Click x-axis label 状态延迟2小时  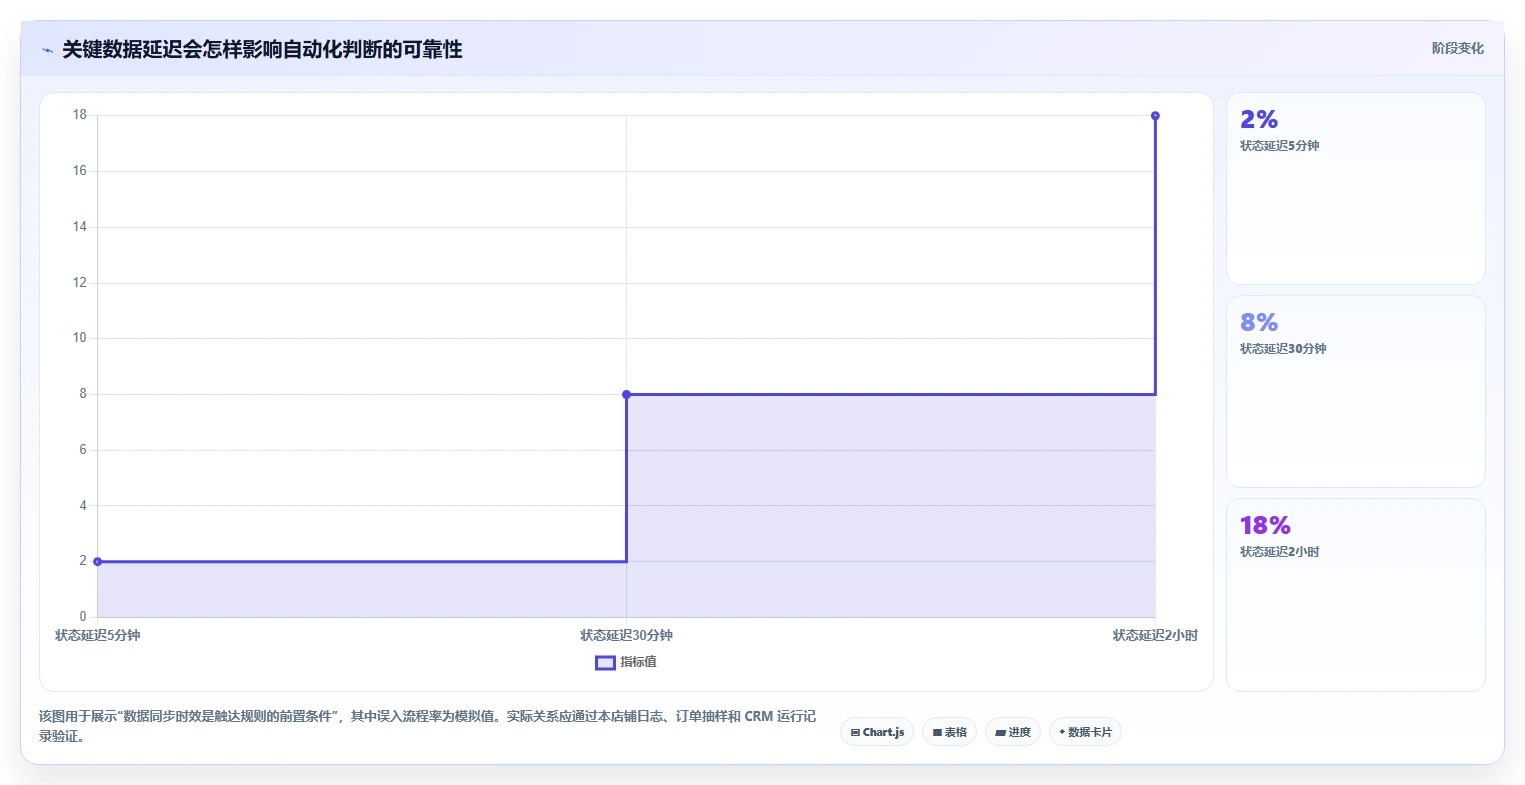(1155, 635)
